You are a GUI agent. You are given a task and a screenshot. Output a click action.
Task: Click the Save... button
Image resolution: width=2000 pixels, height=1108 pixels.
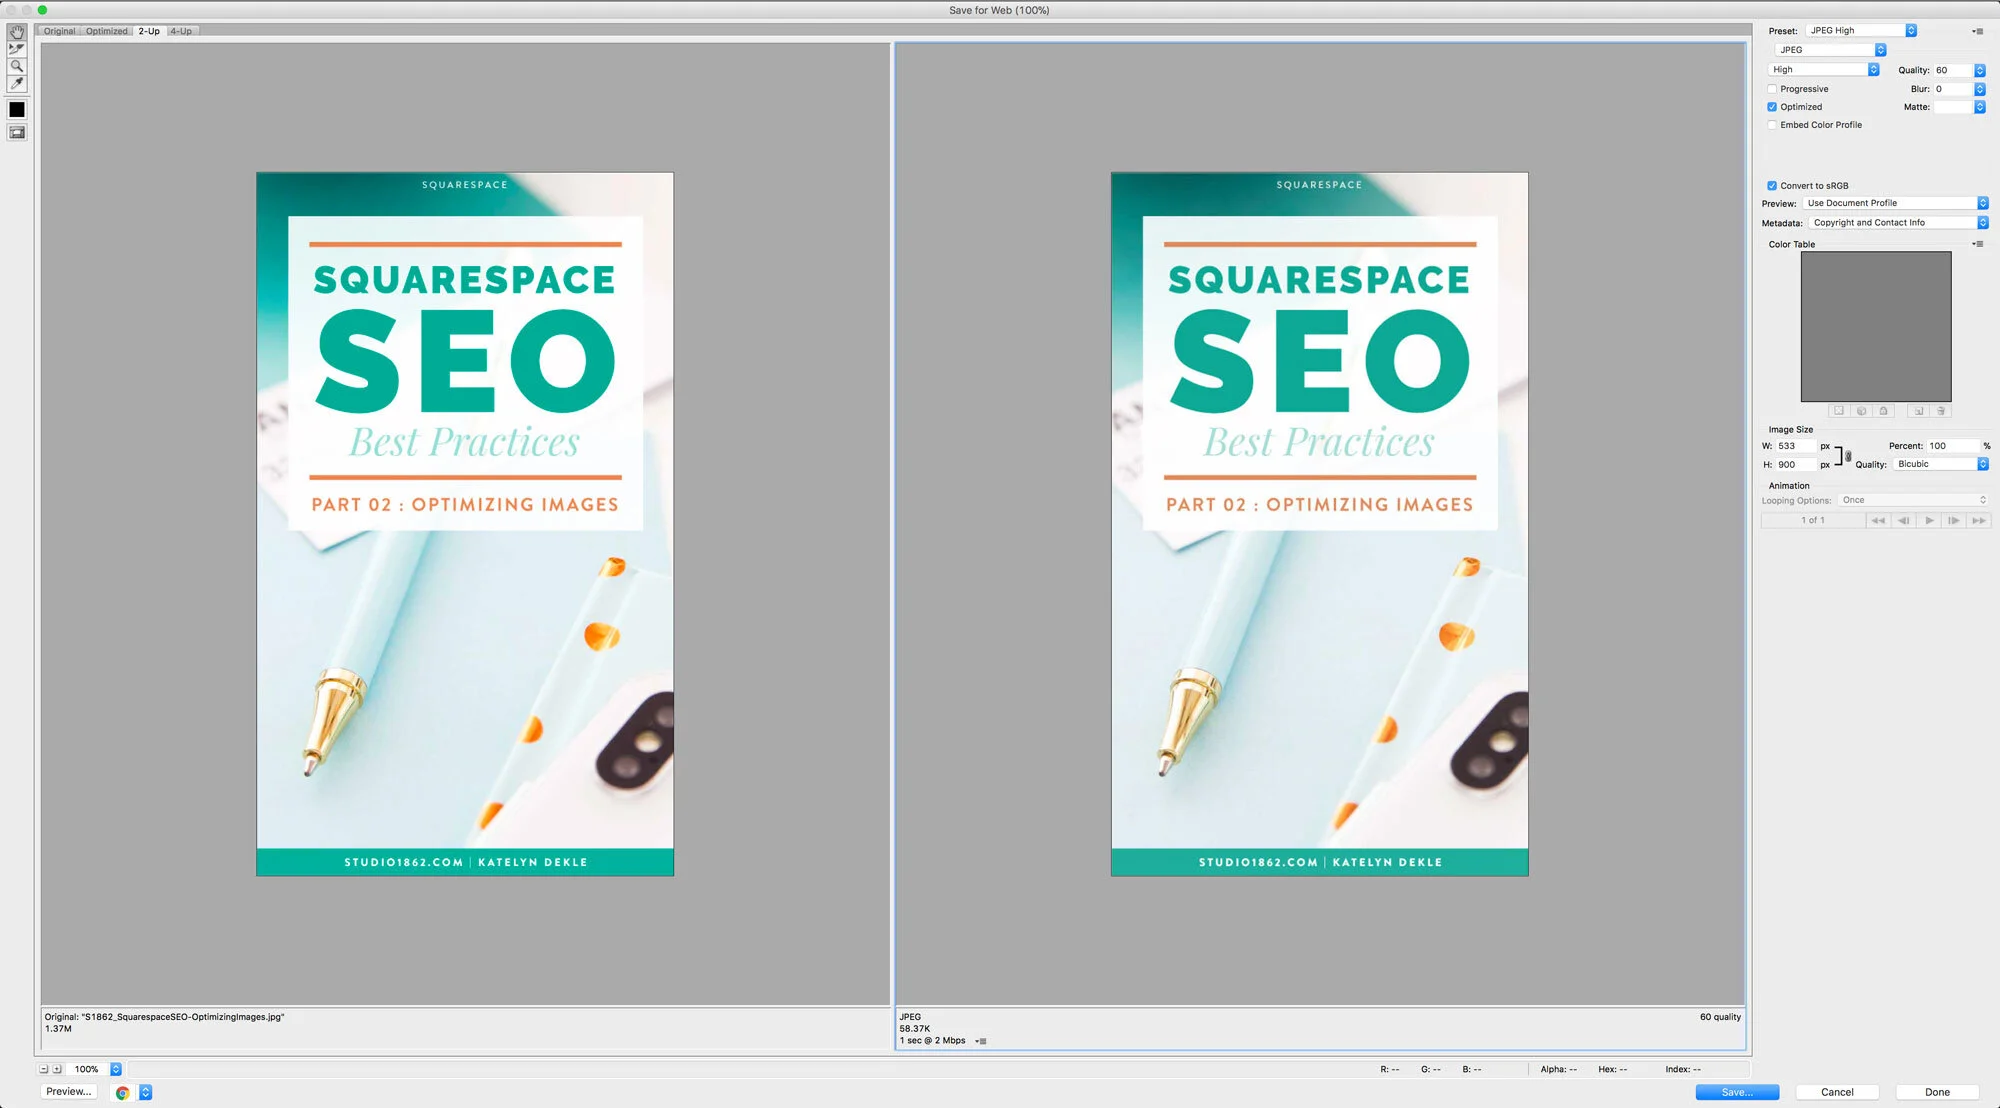[1736, 1092]
